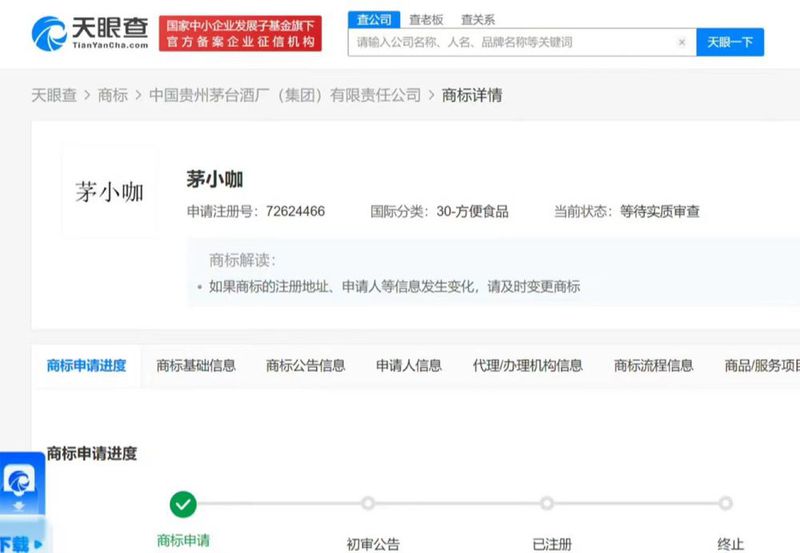Click the 已注册 step label

[x=552, y=544]
